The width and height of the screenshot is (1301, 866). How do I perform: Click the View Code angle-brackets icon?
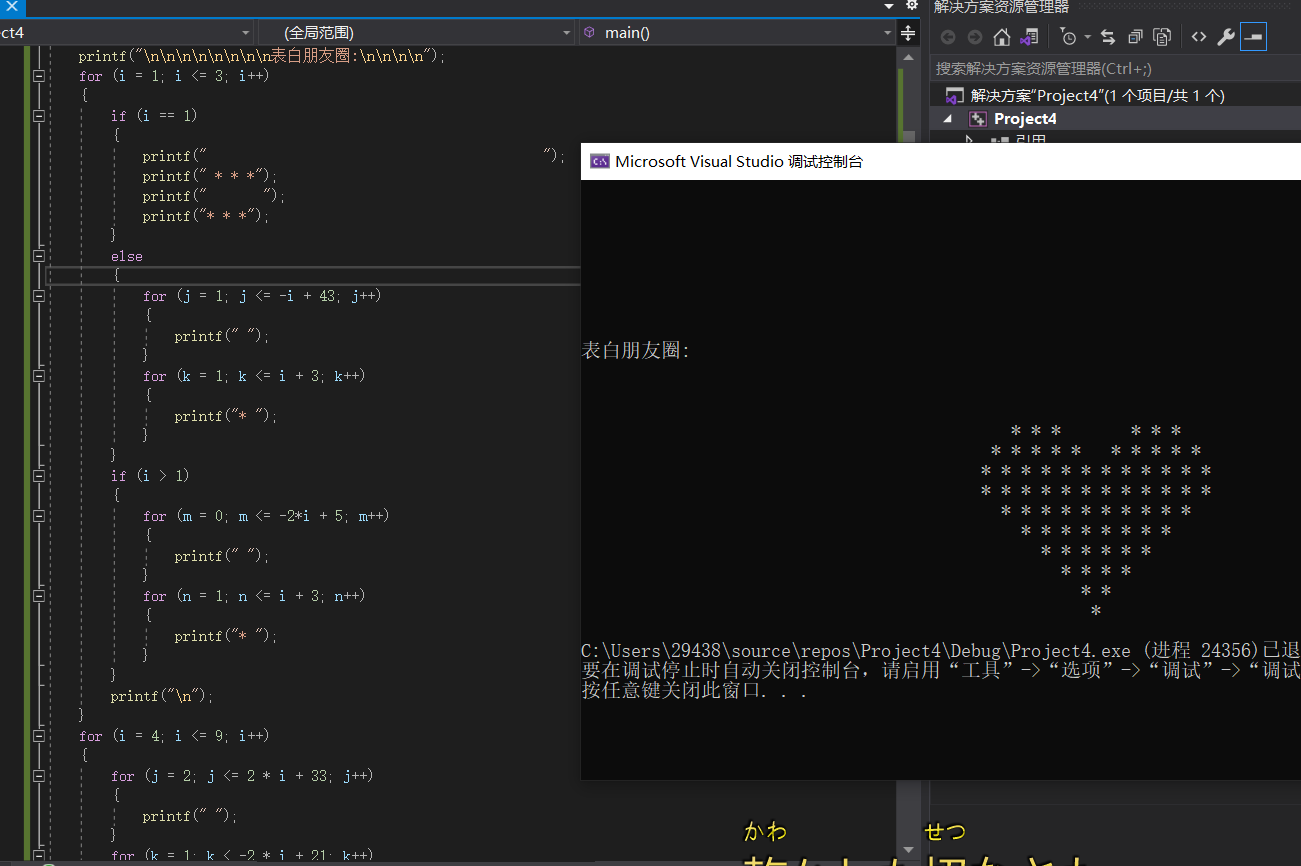coord(1198,37)
